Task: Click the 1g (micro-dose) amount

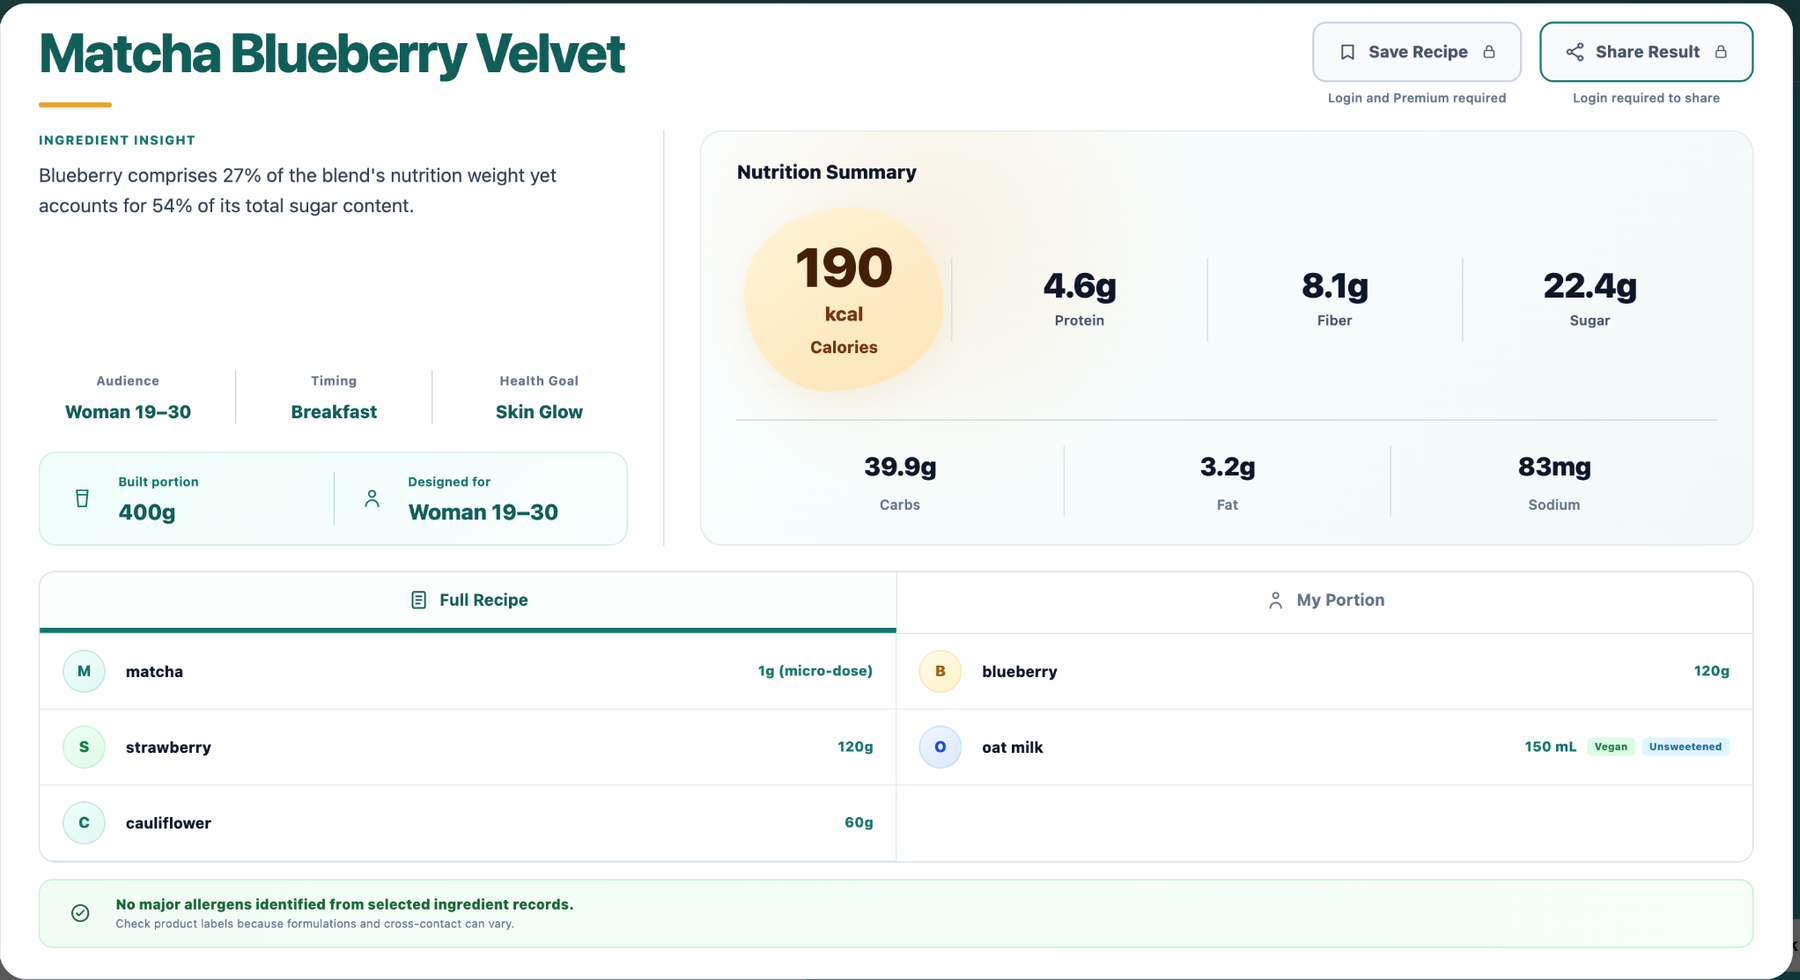Action: [x=815, y=671]
